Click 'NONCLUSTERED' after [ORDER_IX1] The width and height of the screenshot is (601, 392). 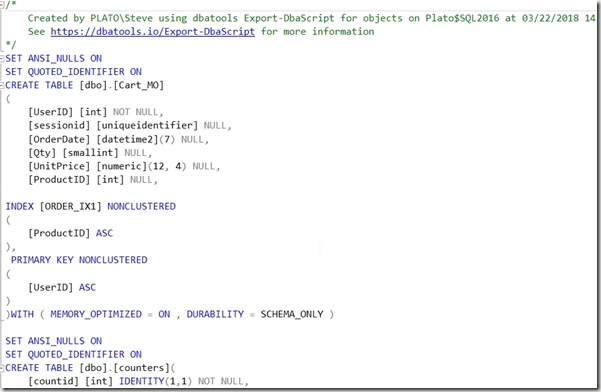coord(141,206)
